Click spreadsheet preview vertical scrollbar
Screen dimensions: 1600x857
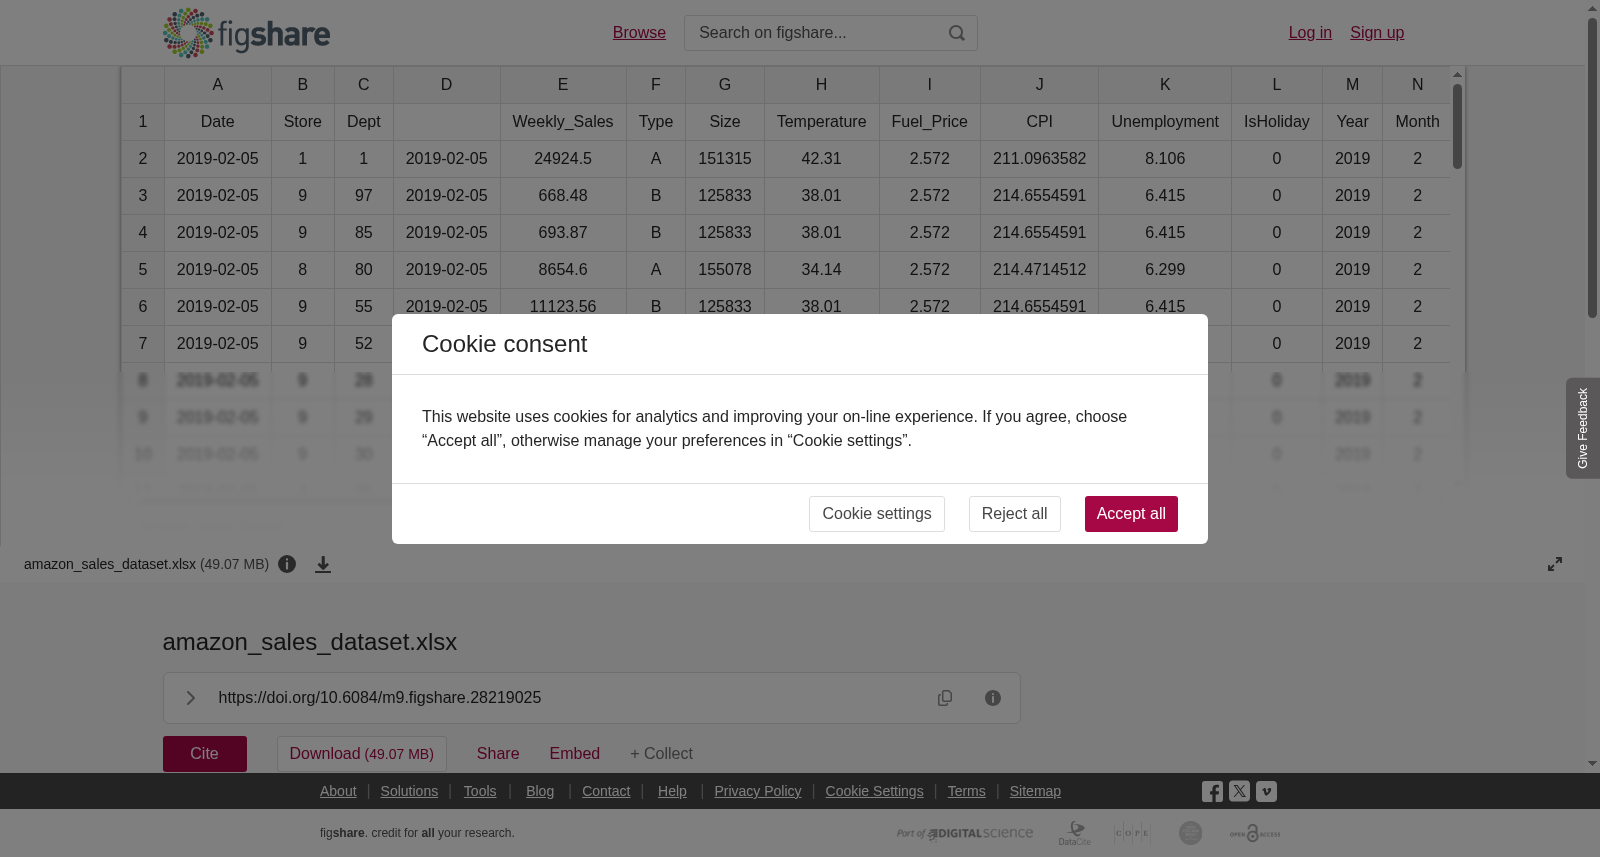pos(1458,126)
